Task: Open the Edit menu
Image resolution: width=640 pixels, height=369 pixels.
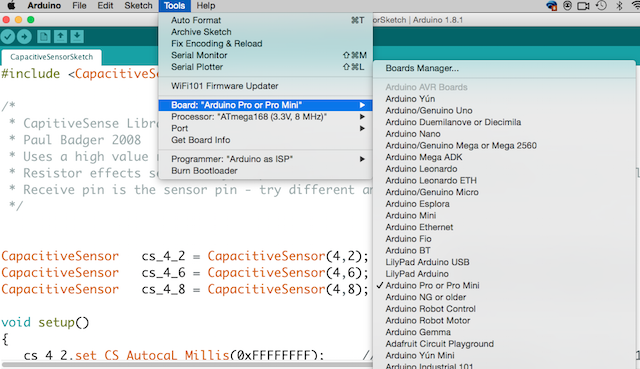Action: (x=105, y=6)
